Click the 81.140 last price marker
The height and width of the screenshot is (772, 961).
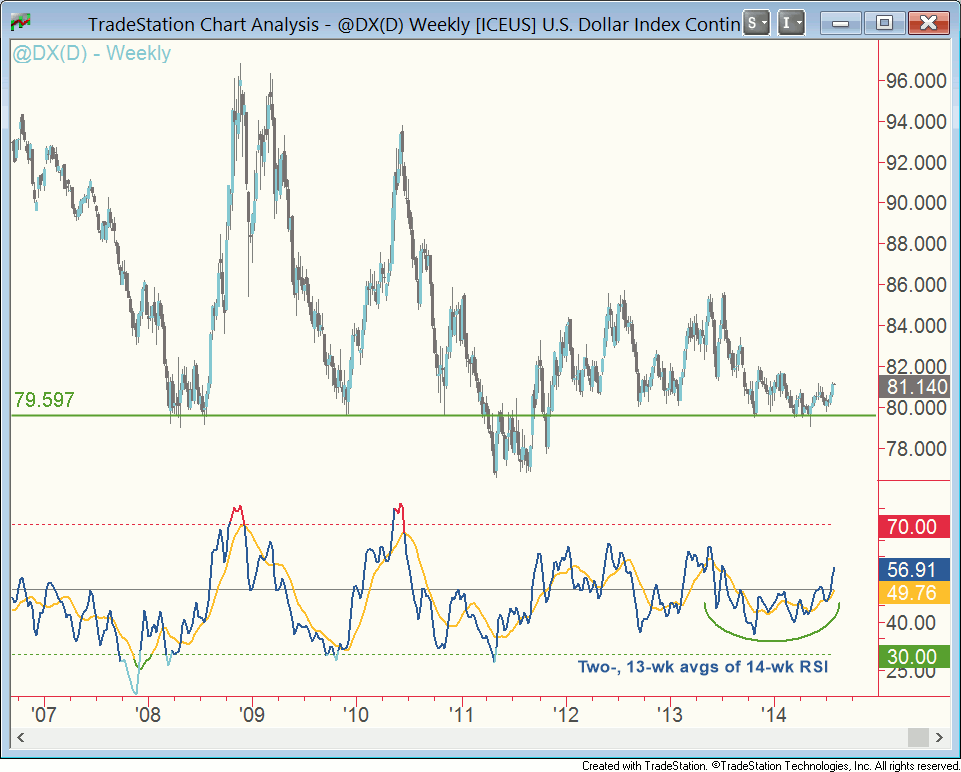point(912,388)
